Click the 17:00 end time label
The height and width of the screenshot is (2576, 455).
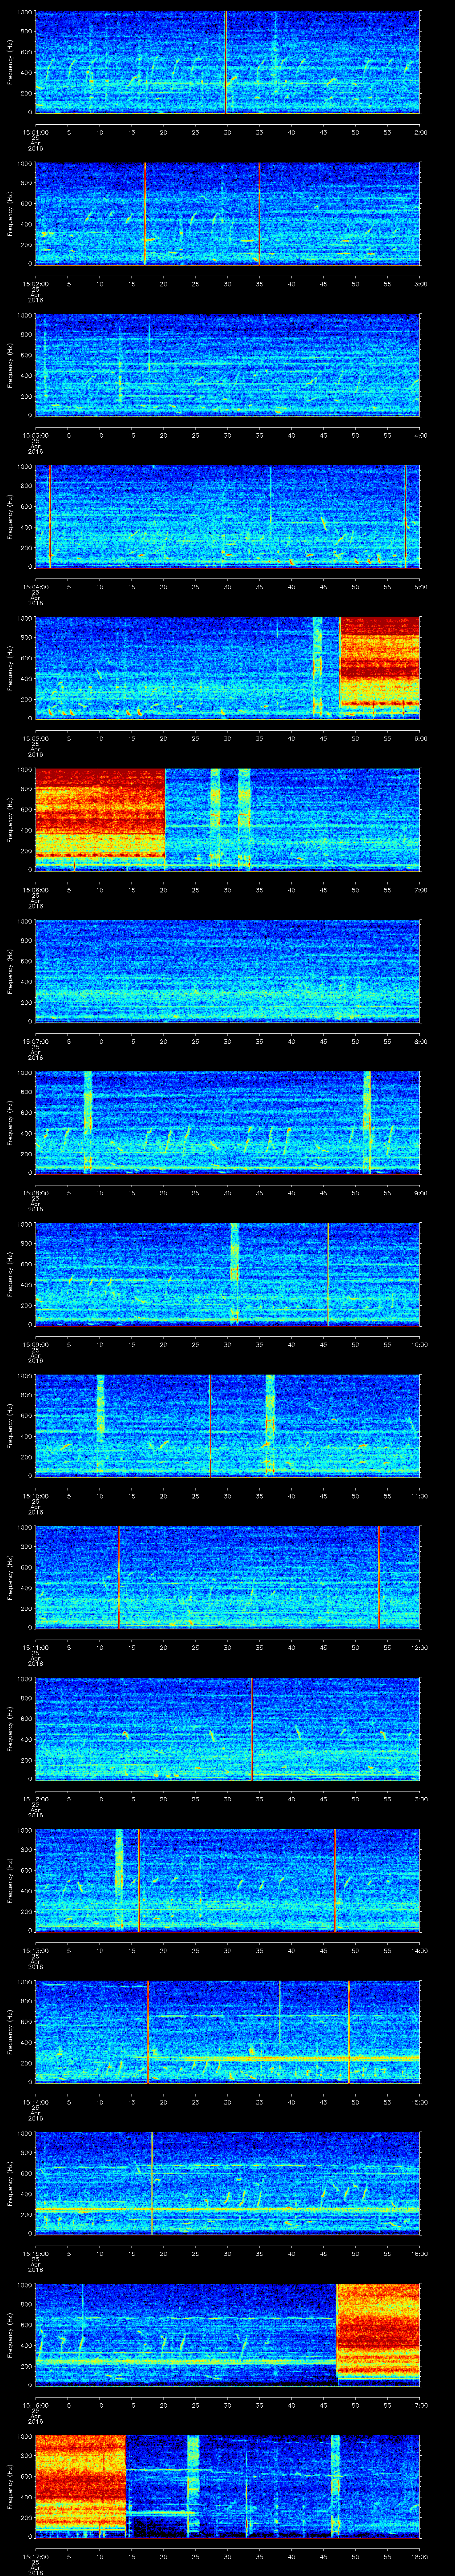pyautogui.click(x=419, y=2406)
